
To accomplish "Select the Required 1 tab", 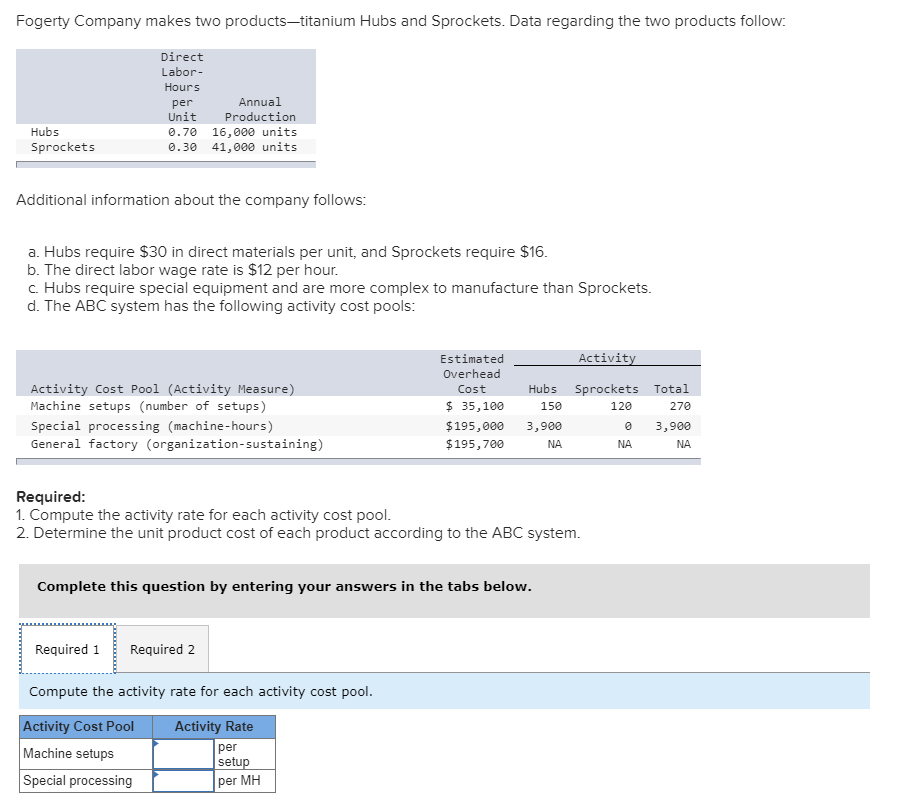I will pyautogui.click(x=66, y=648).
